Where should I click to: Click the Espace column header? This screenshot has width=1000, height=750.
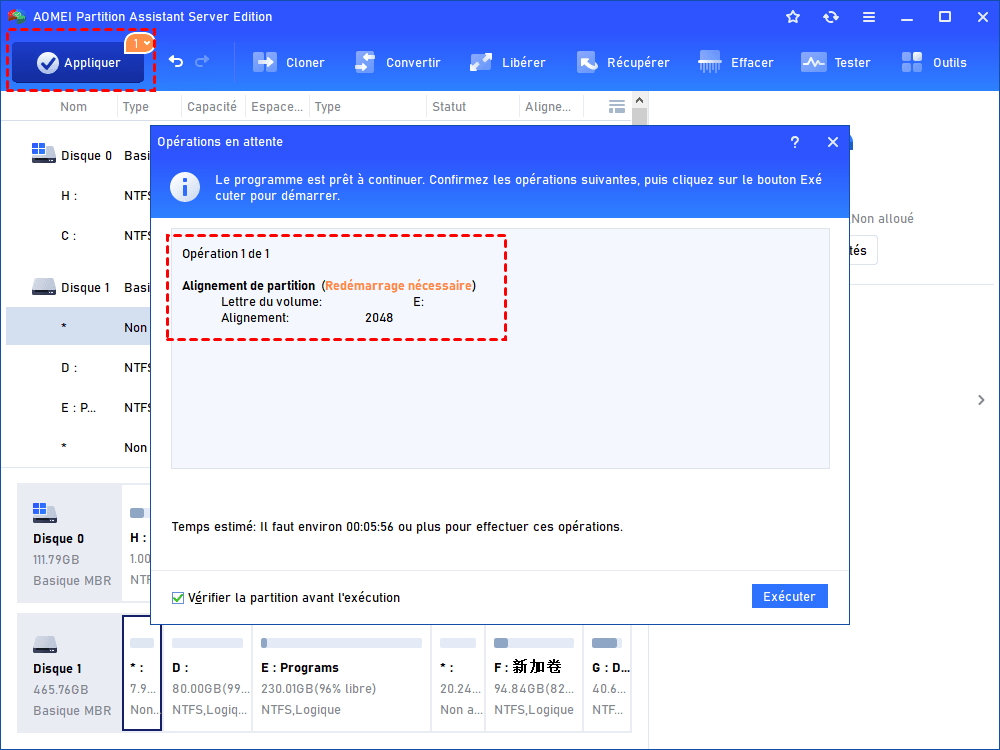[x=277, y=107]
